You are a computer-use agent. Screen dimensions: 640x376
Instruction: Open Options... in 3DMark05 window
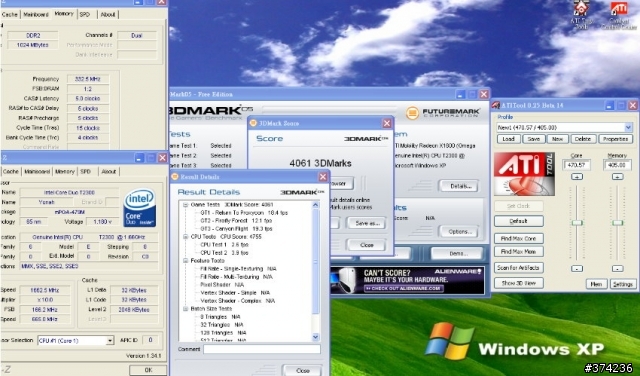(458, 231)
